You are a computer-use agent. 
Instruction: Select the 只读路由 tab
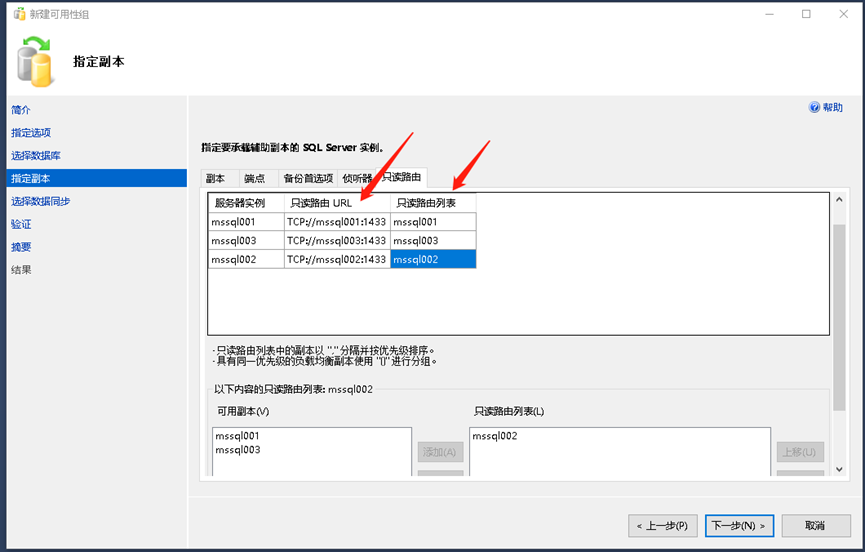tap(401, 176)
